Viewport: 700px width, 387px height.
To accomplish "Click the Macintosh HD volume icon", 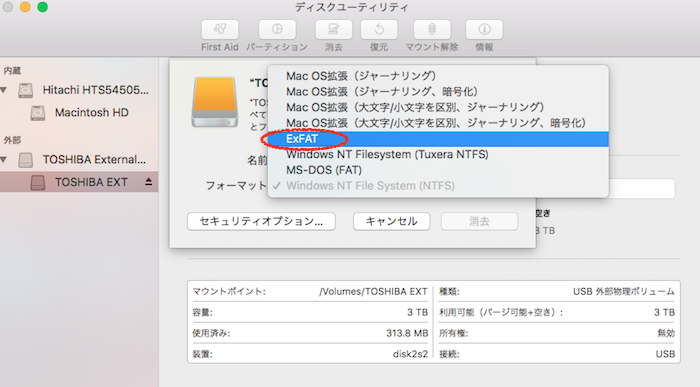I will [x=38, y=113].
